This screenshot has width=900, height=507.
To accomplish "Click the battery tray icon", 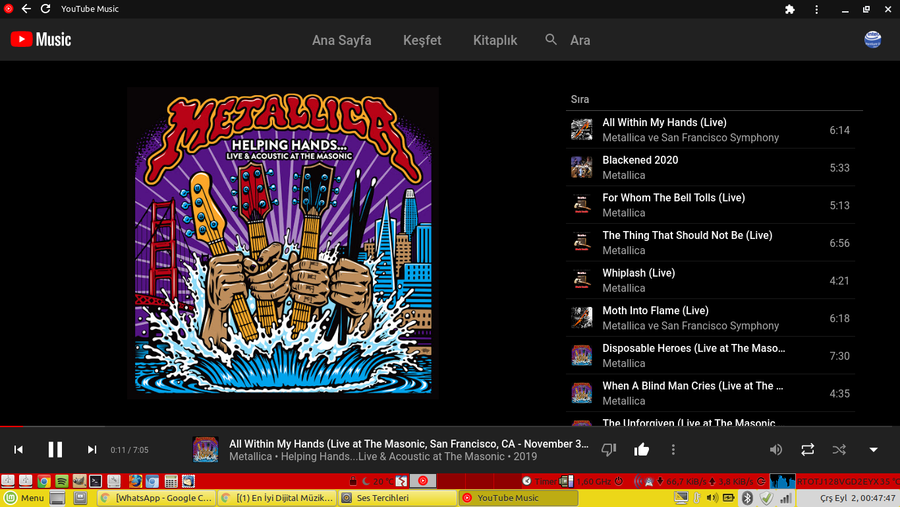I will pyautogui.click(x=728, y=498).
